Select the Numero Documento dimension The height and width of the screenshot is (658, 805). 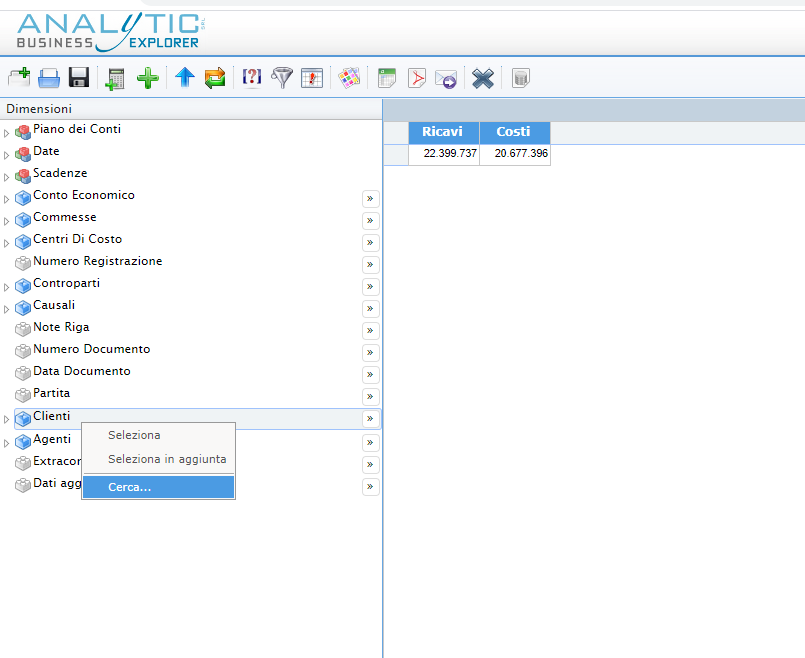pyautogui.click(x=91, y=349)
